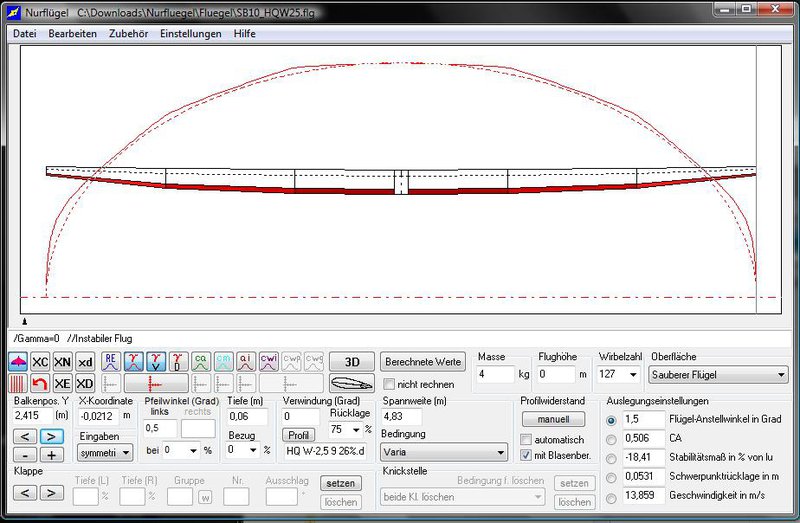Check the 'automatisch' profile drag option
The height and width of the screenshot is (523, 800).
[526, 440]
